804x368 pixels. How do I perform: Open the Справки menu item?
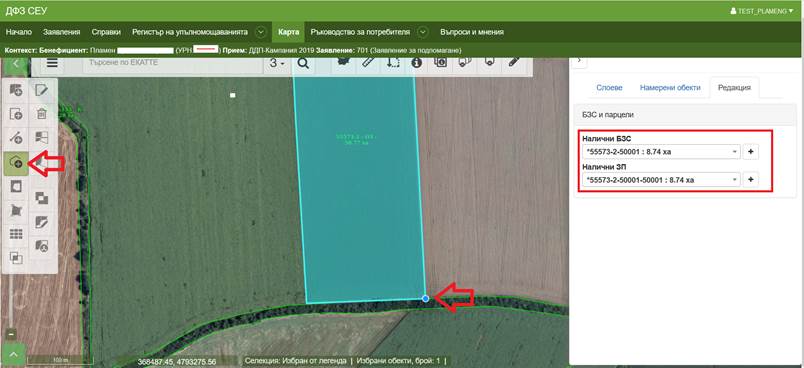(106, 32)
